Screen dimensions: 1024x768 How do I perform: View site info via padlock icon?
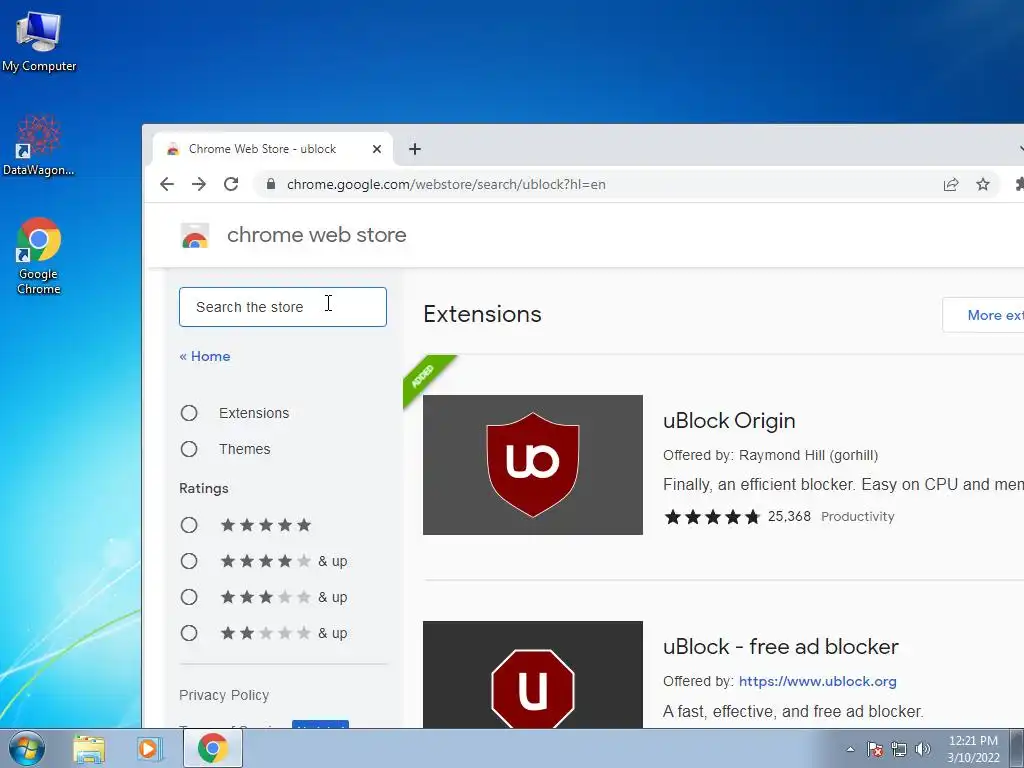tap(270, 184)
